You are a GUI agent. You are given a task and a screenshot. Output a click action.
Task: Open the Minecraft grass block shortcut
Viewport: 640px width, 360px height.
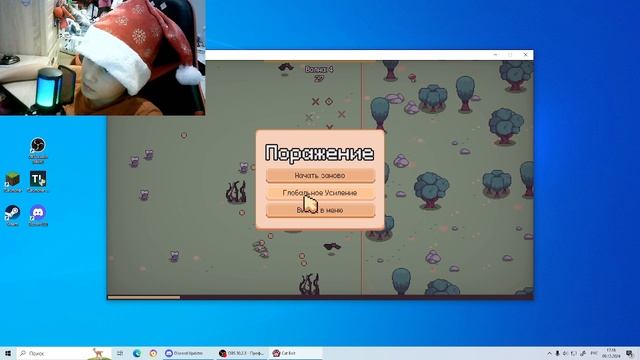click(x=13, y=182)
